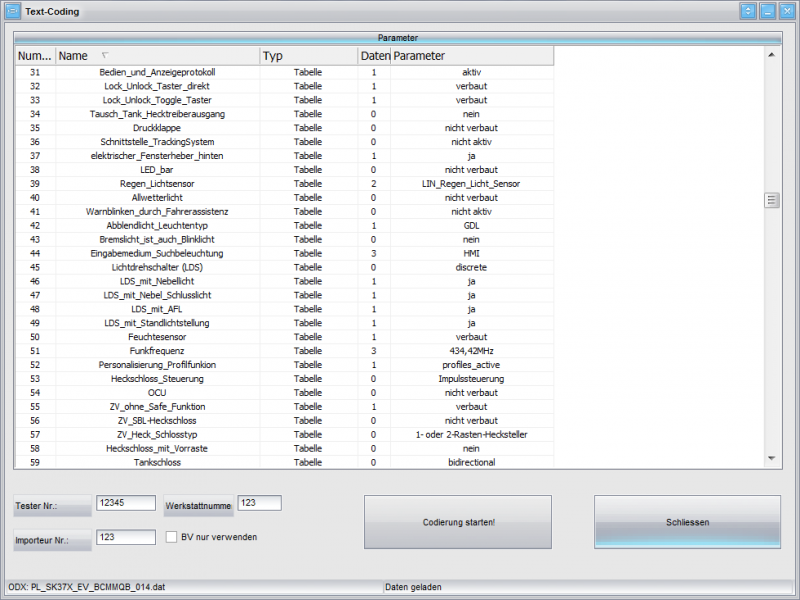Select the Feuchtesensor row
The width and height of the screenshot is (800, 600).
(285, 337)
